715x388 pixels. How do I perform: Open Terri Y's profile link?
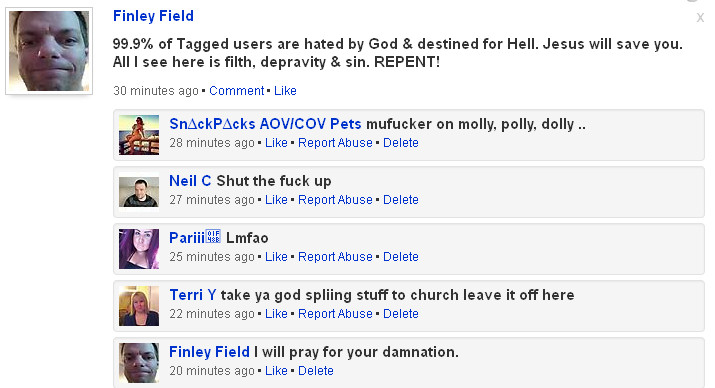point(192,295)
